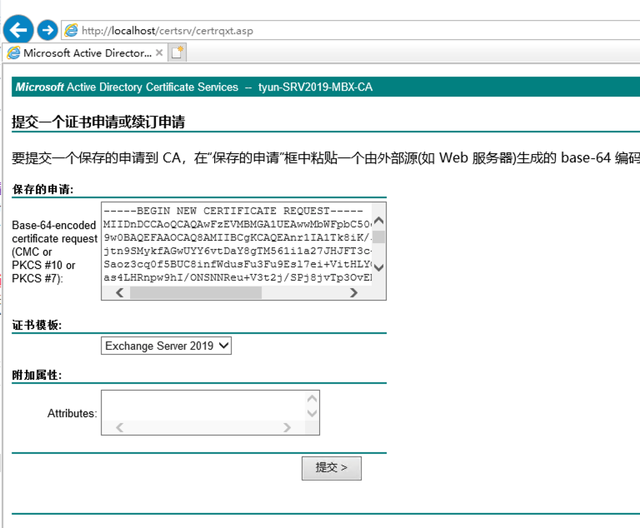Submit the request with 提交 button
Viewport: 640px width, 528px height.
pos(331,468)
